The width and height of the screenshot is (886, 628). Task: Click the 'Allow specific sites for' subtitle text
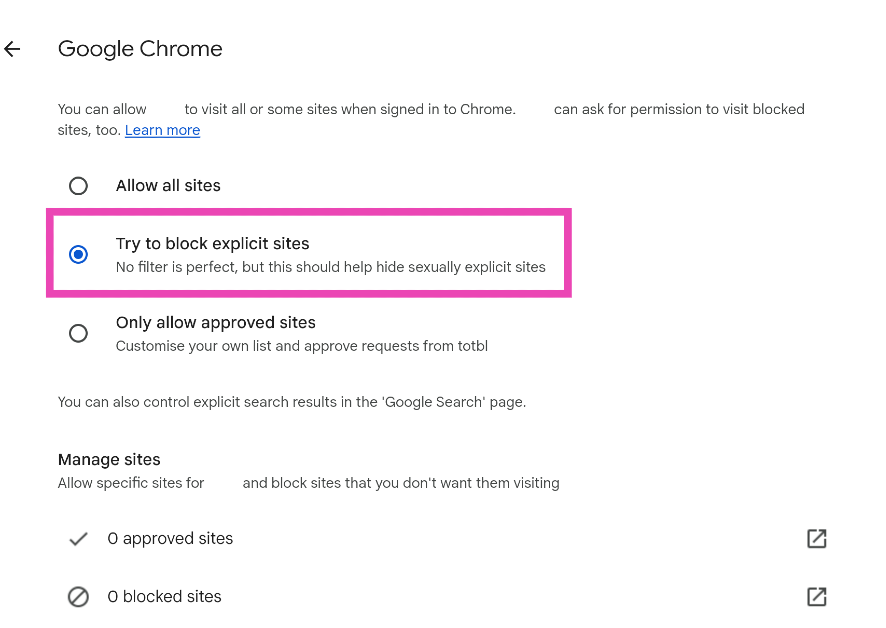coord(131,483)
